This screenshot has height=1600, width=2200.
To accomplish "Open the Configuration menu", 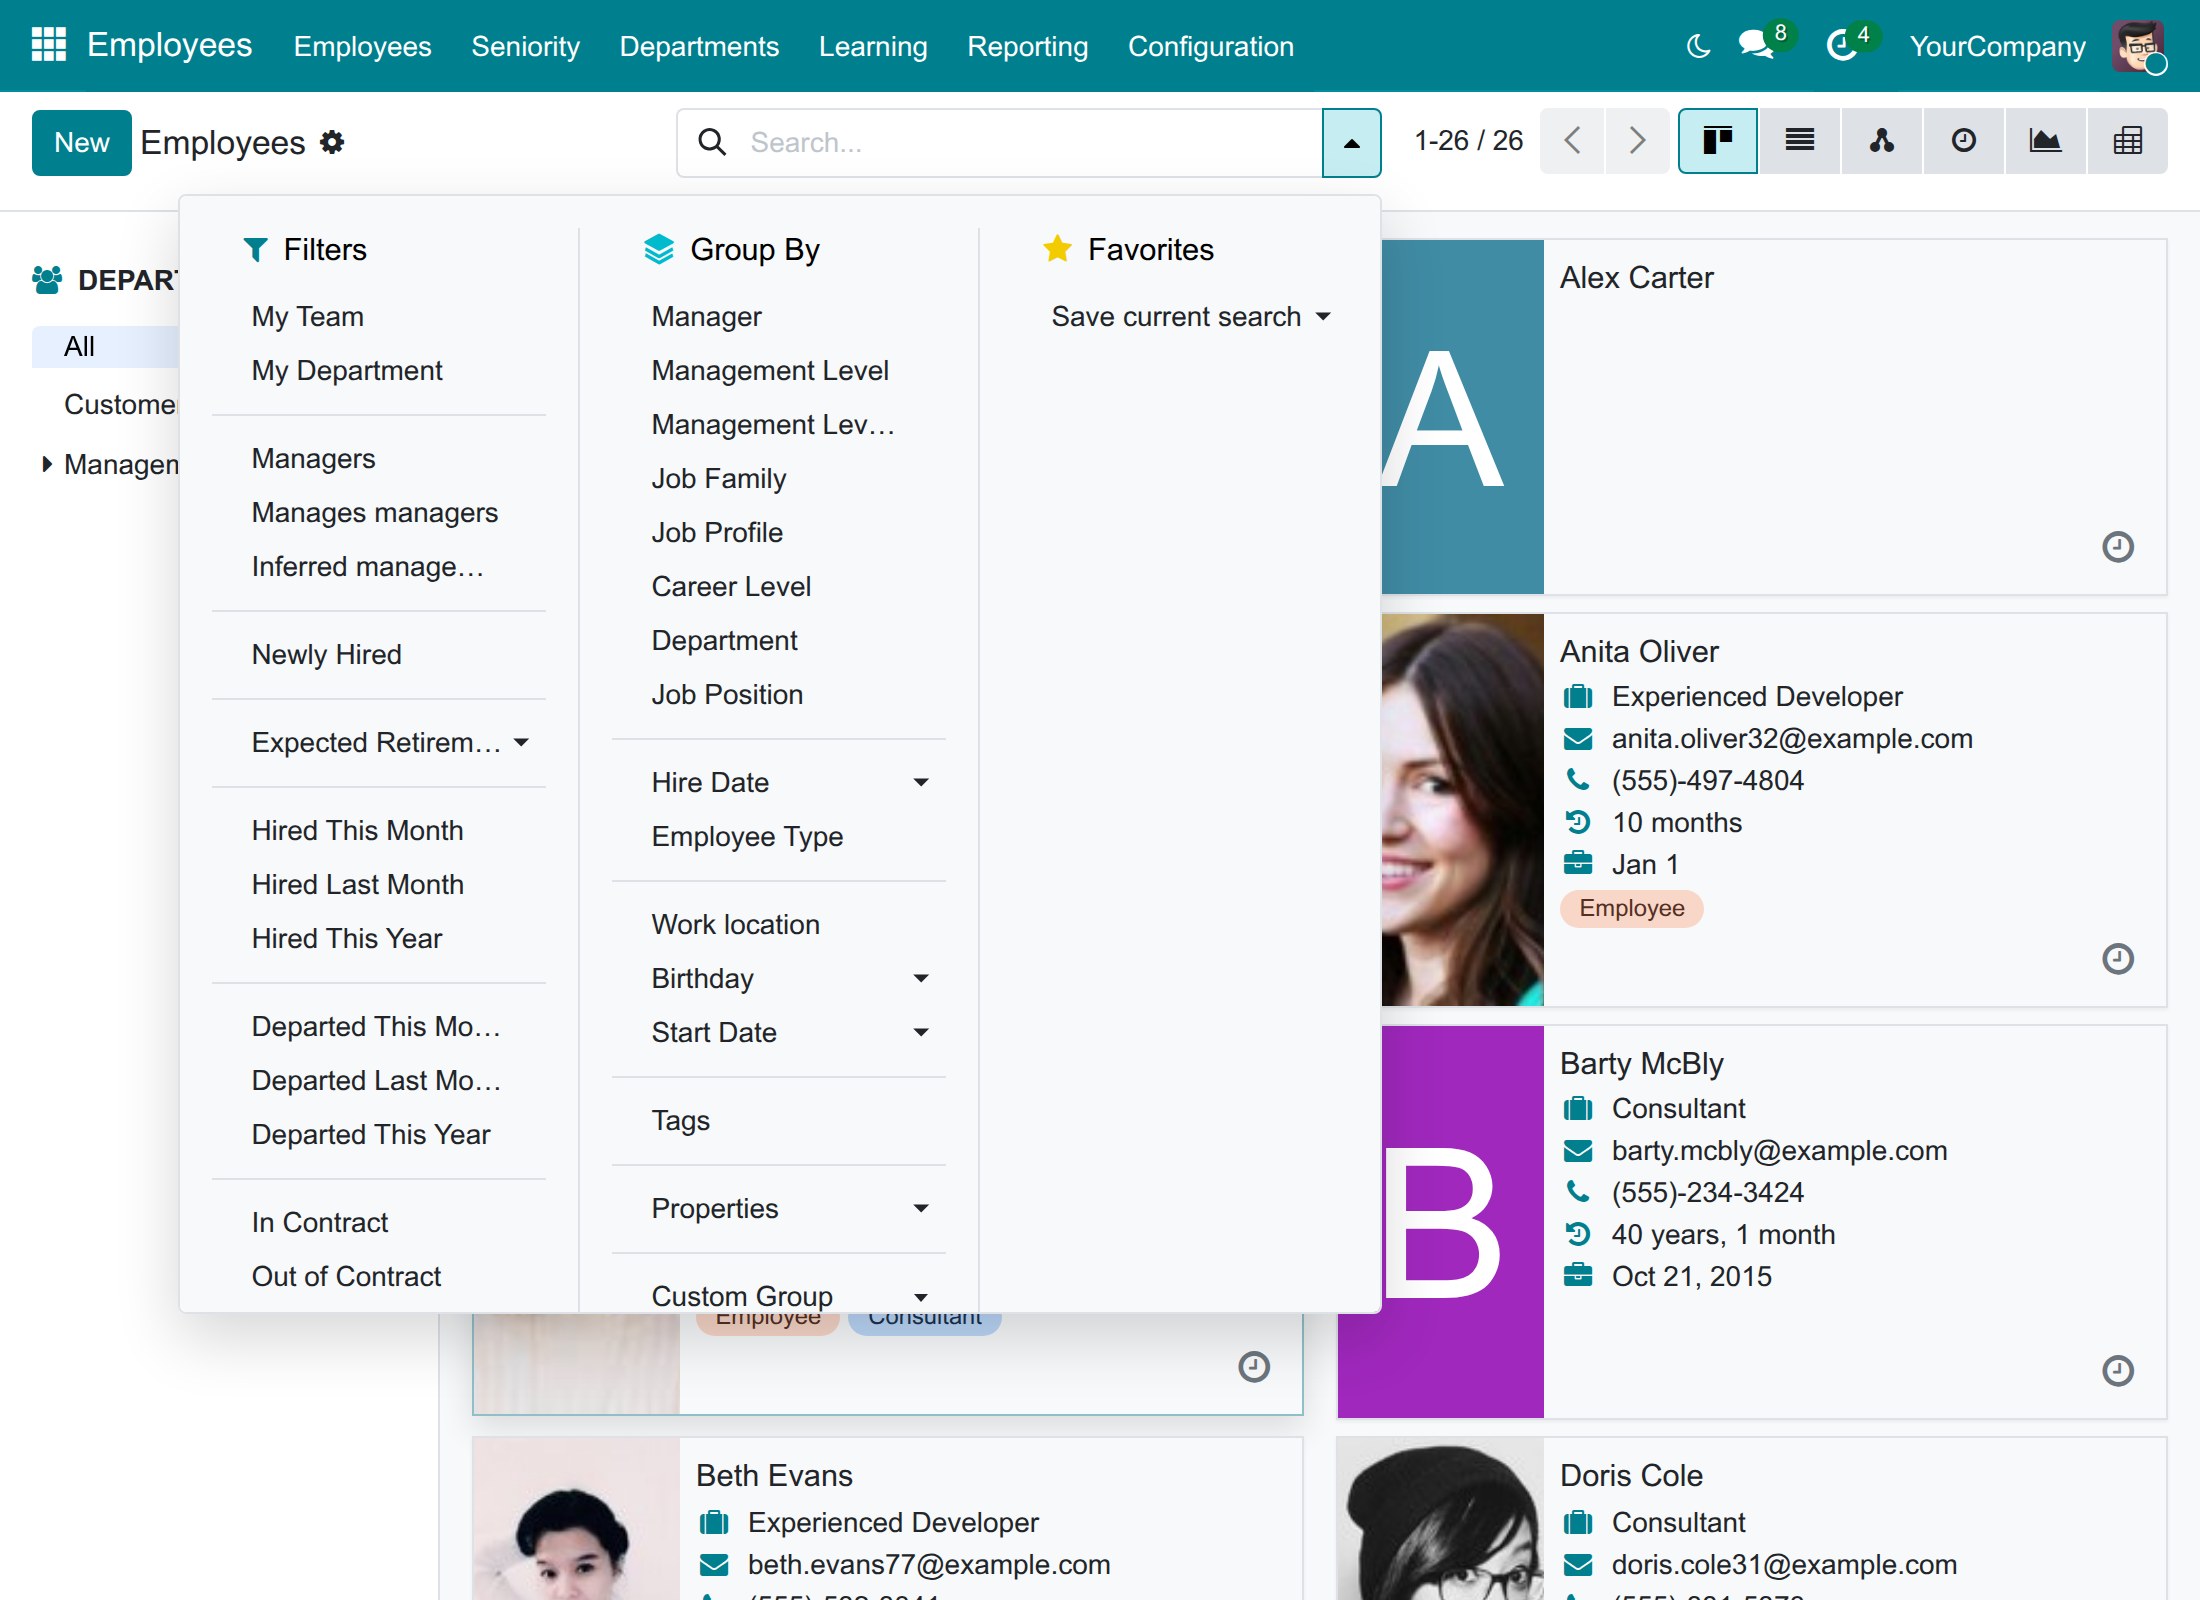I will point(1210,46).
